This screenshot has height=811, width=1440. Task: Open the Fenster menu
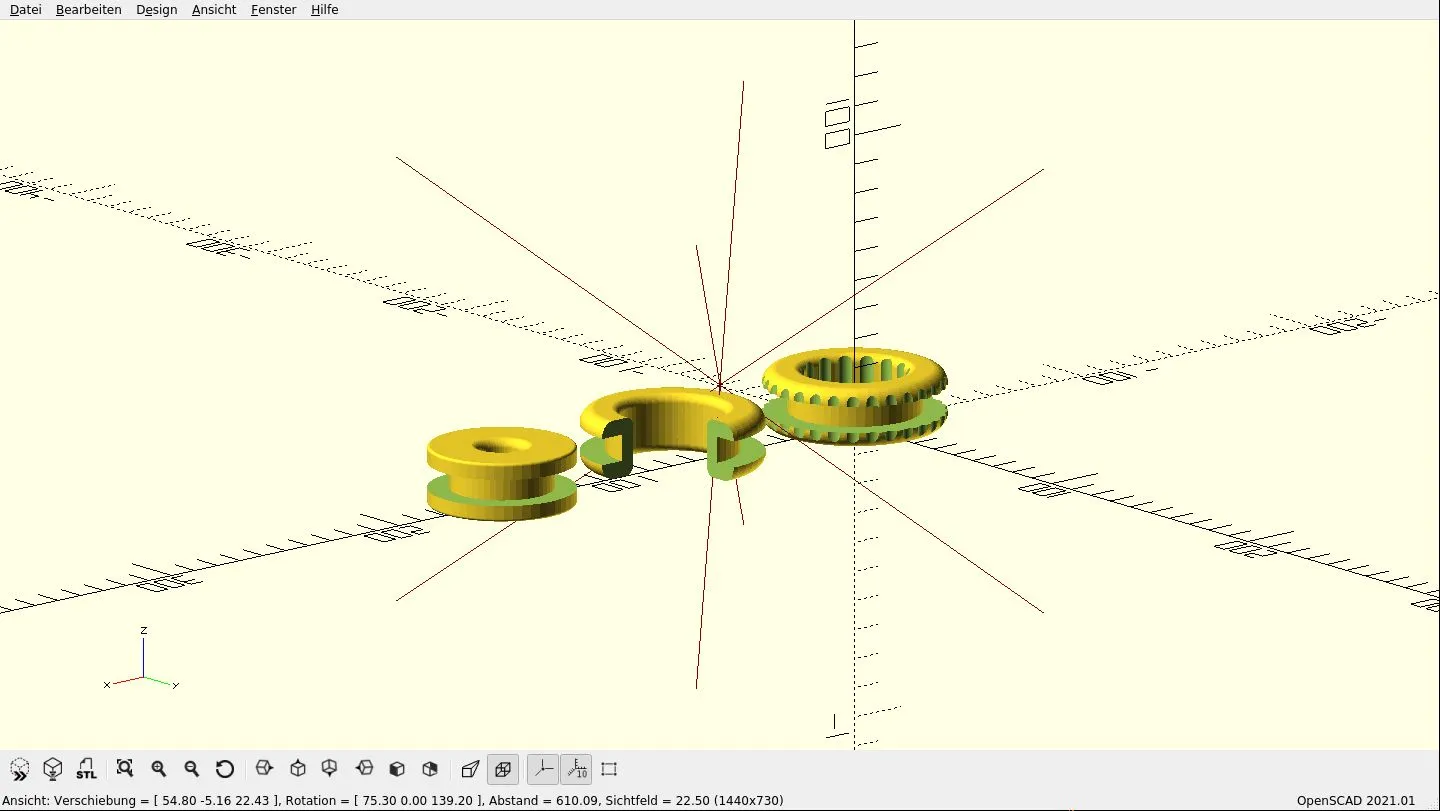[x=274, y=10]
